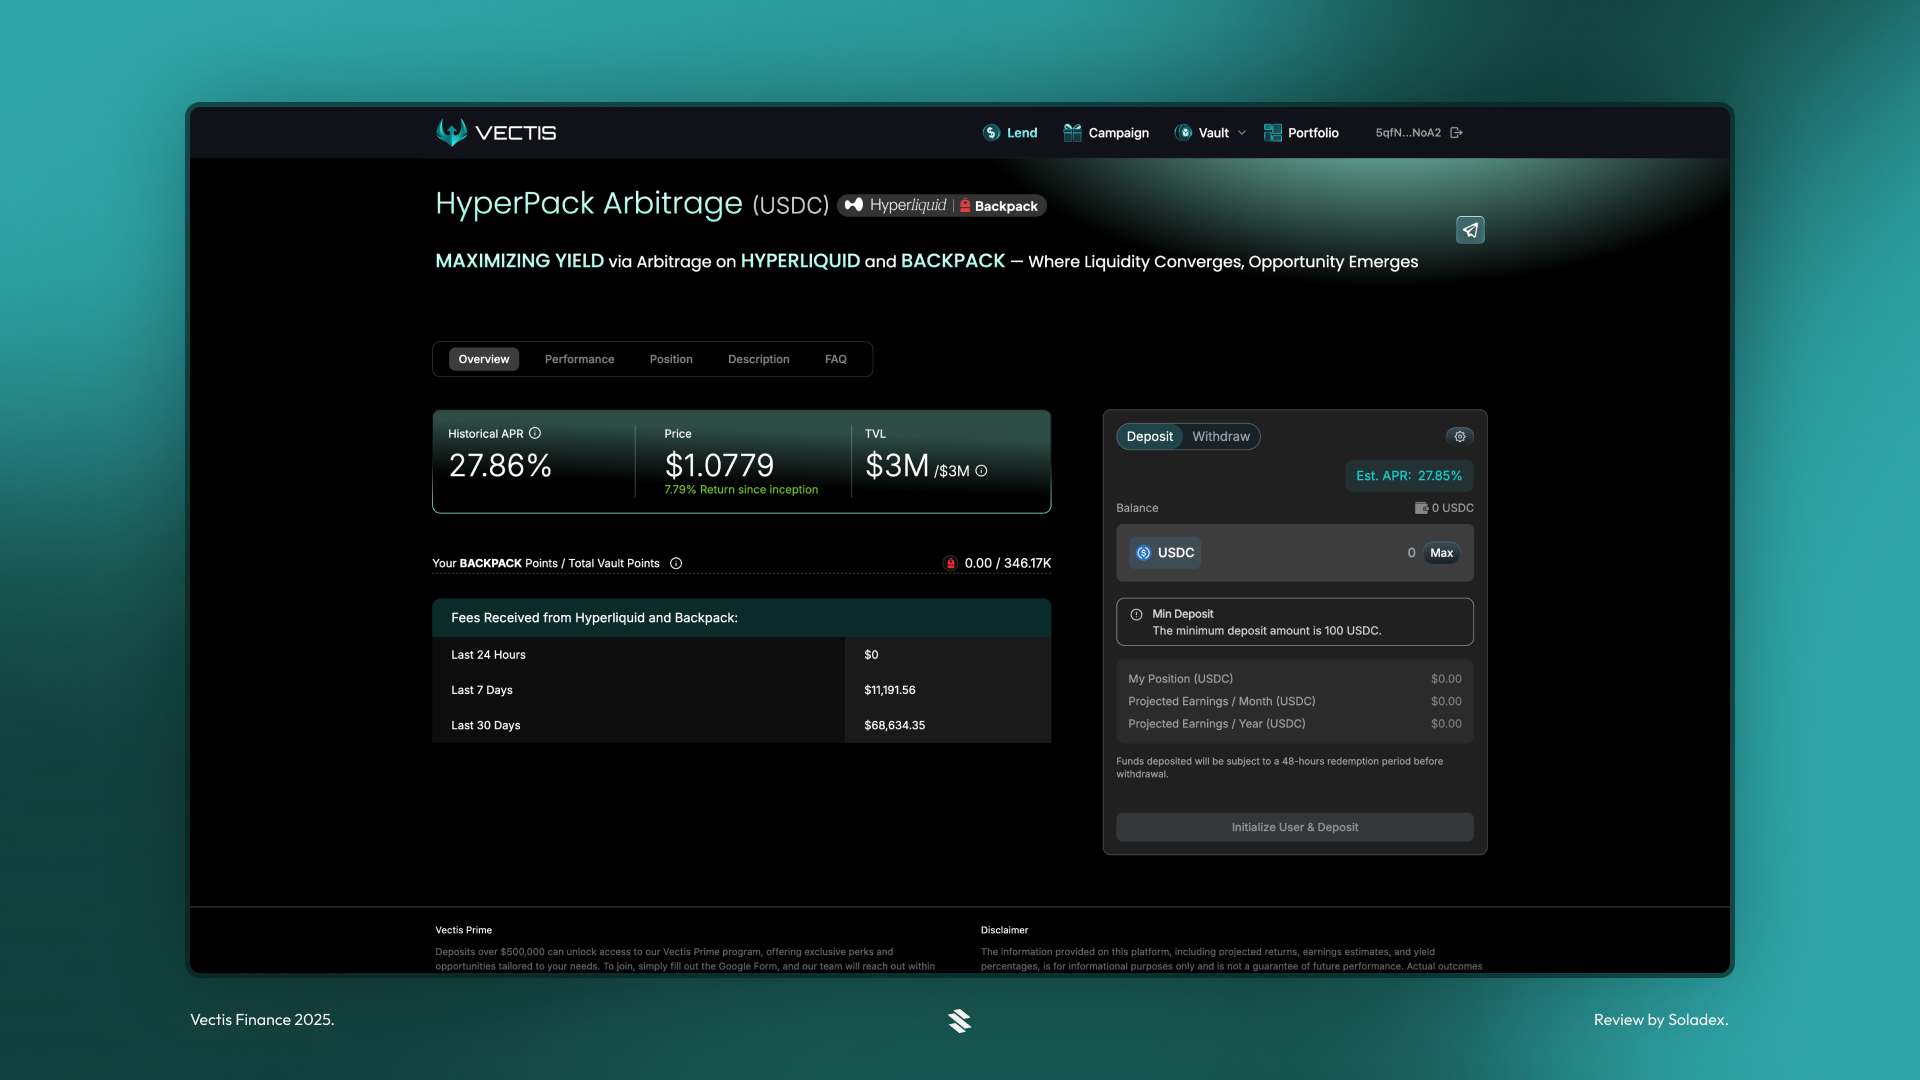Click the Historical APR info icon
Image resolution: width=1920 pixels, height=1080 pixels.
tap(535, 433)
